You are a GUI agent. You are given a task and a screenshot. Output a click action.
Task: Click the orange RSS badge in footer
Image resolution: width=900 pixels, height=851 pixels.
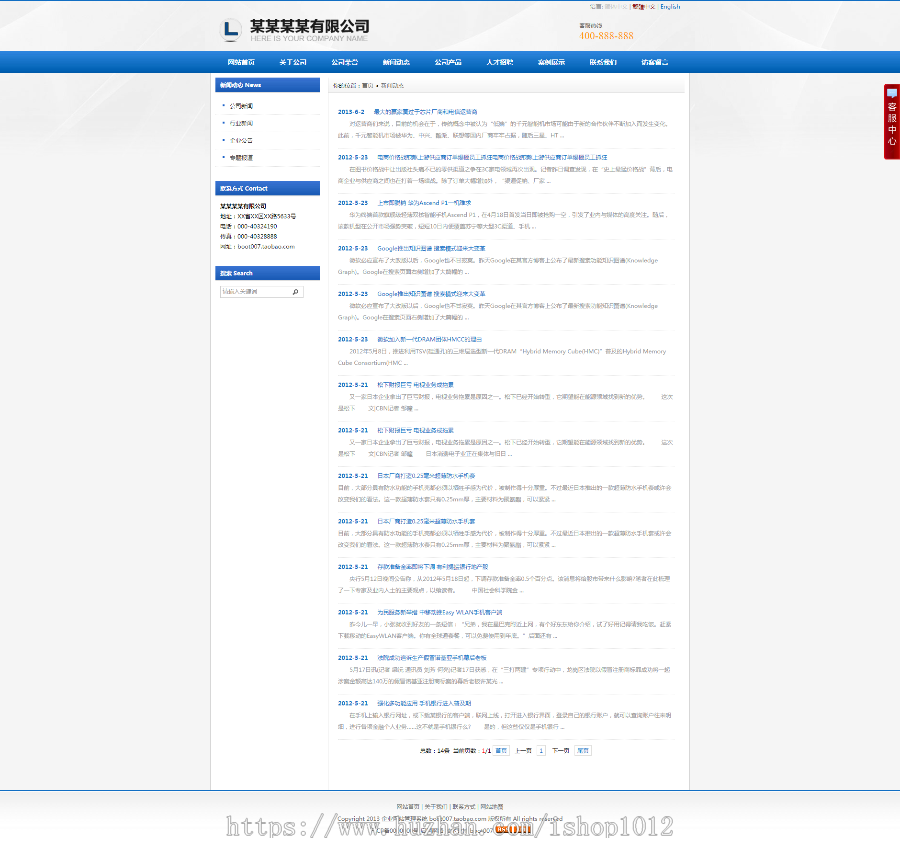click(x=513, y=829)
